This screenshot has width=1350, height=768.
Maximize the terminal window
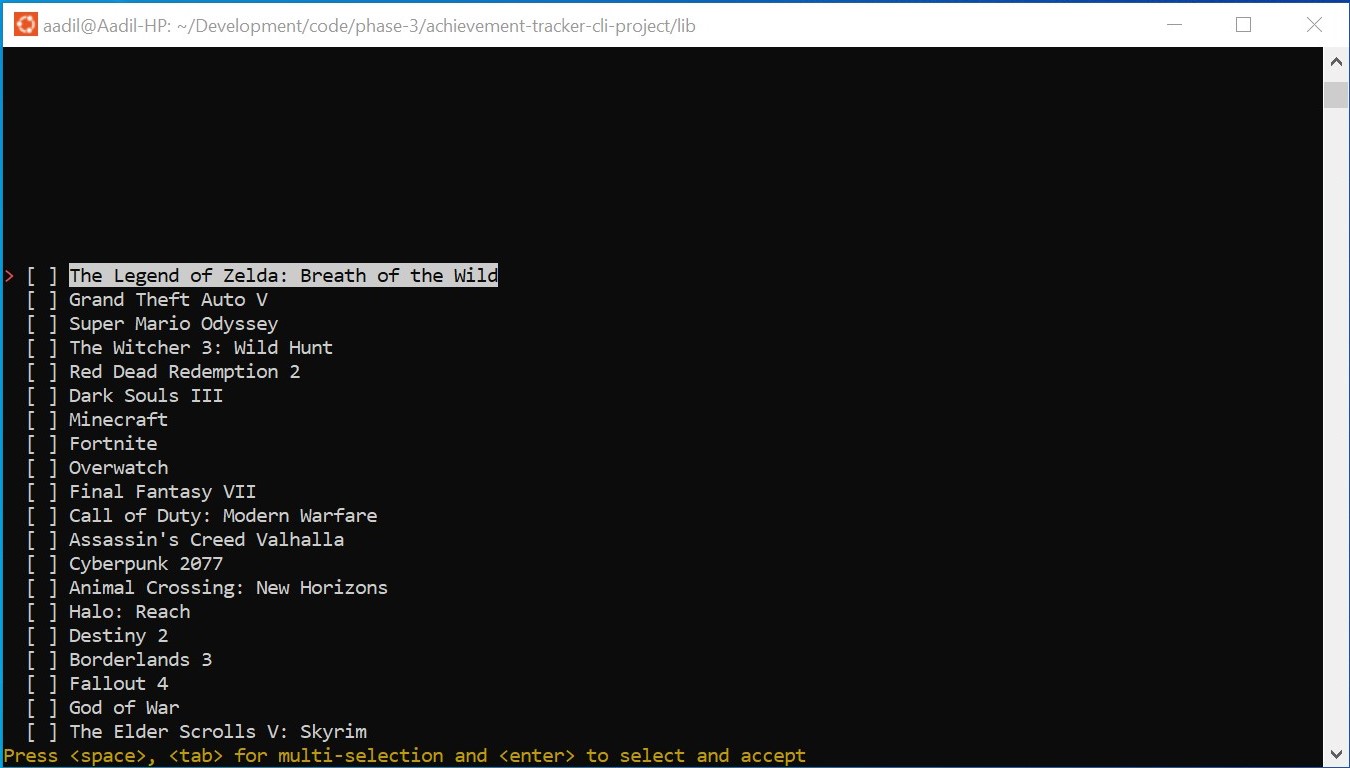coord(1243,25)
